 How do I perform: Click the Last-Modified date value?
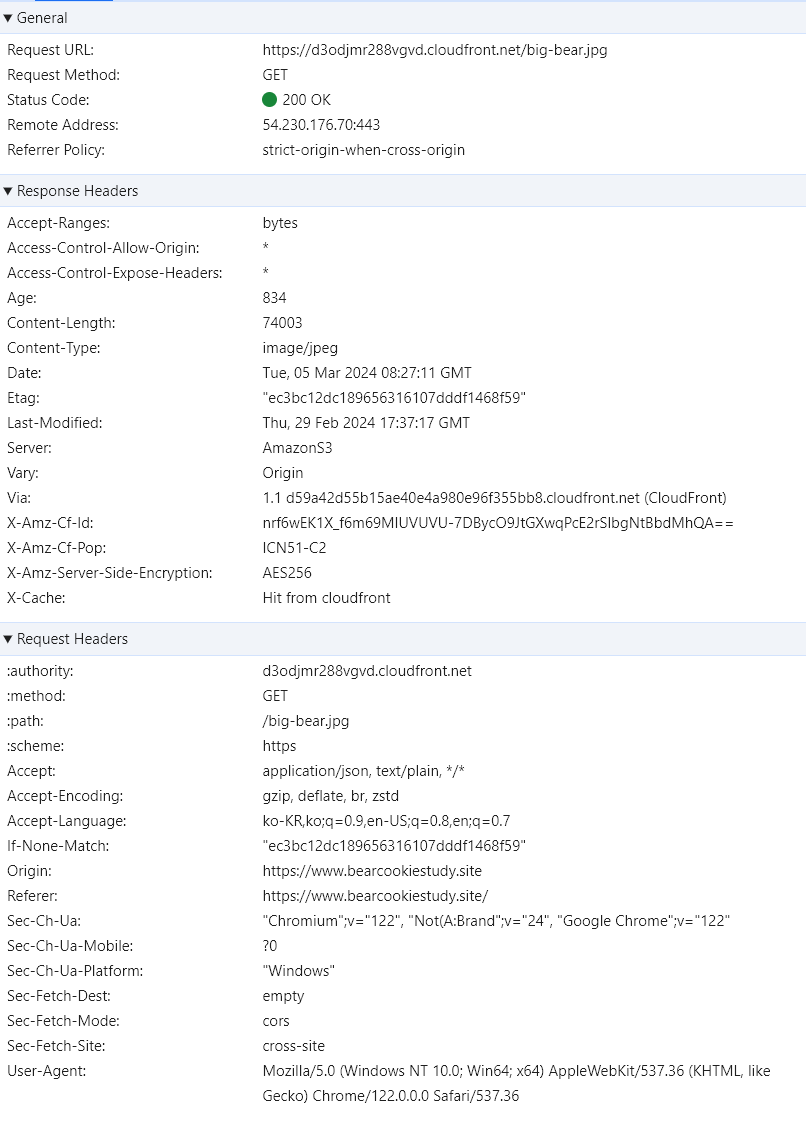pos(366,423)
